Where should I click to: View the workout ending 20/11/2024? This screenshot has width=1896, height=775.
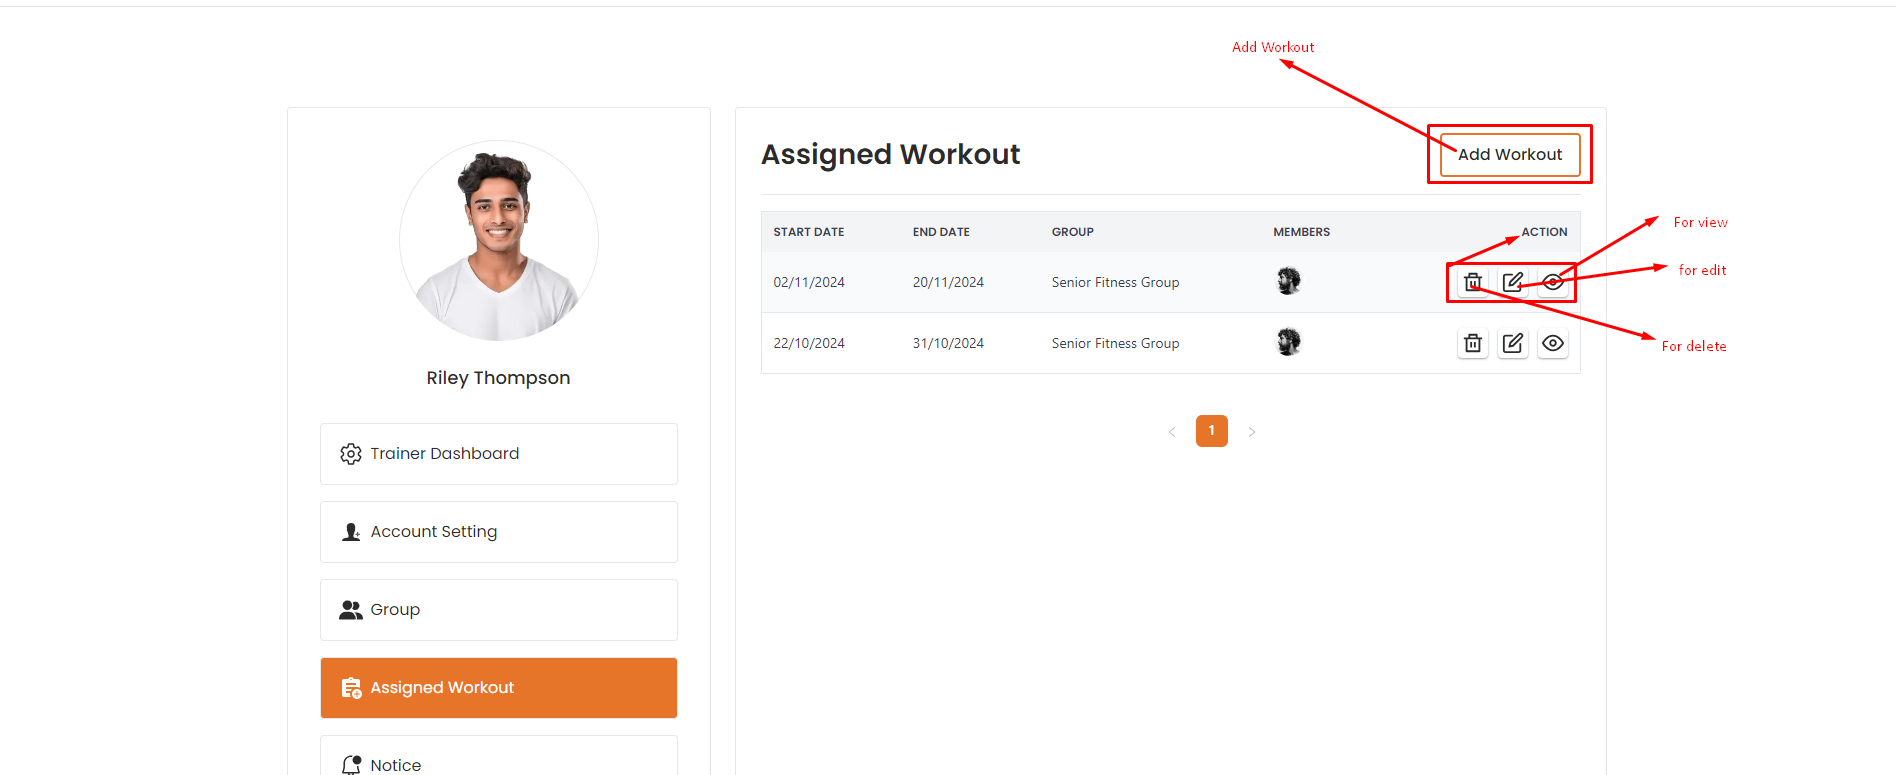(1553, 282)
